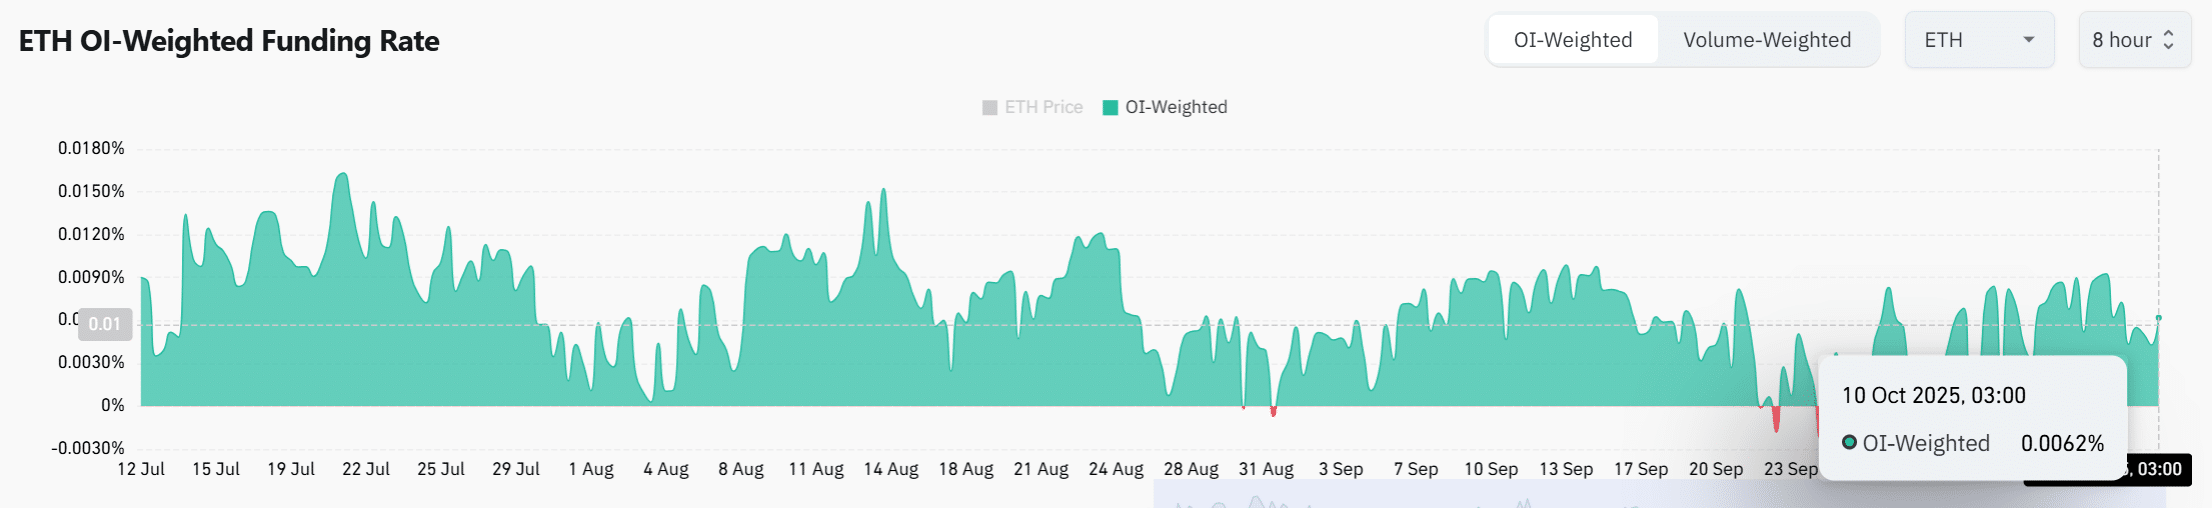The height and width of the screenshot is (508, 2212).
Task: Click the 0.01 y-axis value marker
Action: 105,324
